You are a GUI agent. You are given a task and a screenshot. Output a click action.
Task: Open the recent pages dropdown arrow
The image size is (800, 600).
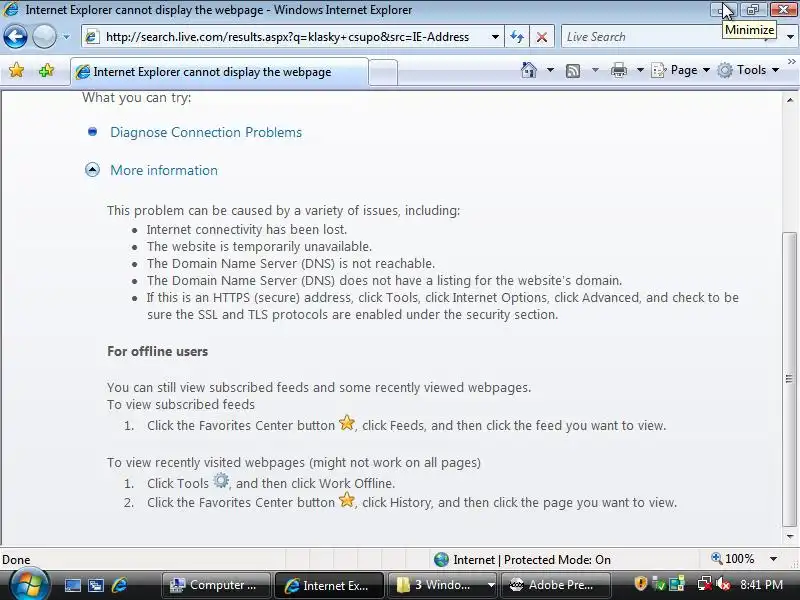pyautogui.click(x=66, y=37)
